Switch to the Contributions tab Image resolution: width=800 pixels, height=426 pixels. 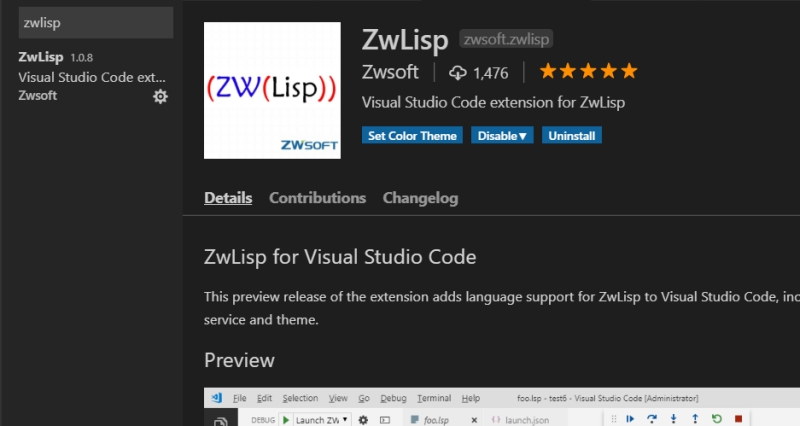point(317,198)
